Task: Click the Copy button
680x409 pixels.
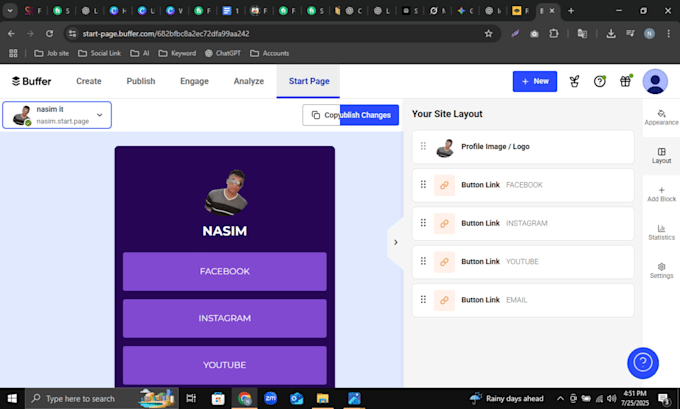Action: pos(321,115)
